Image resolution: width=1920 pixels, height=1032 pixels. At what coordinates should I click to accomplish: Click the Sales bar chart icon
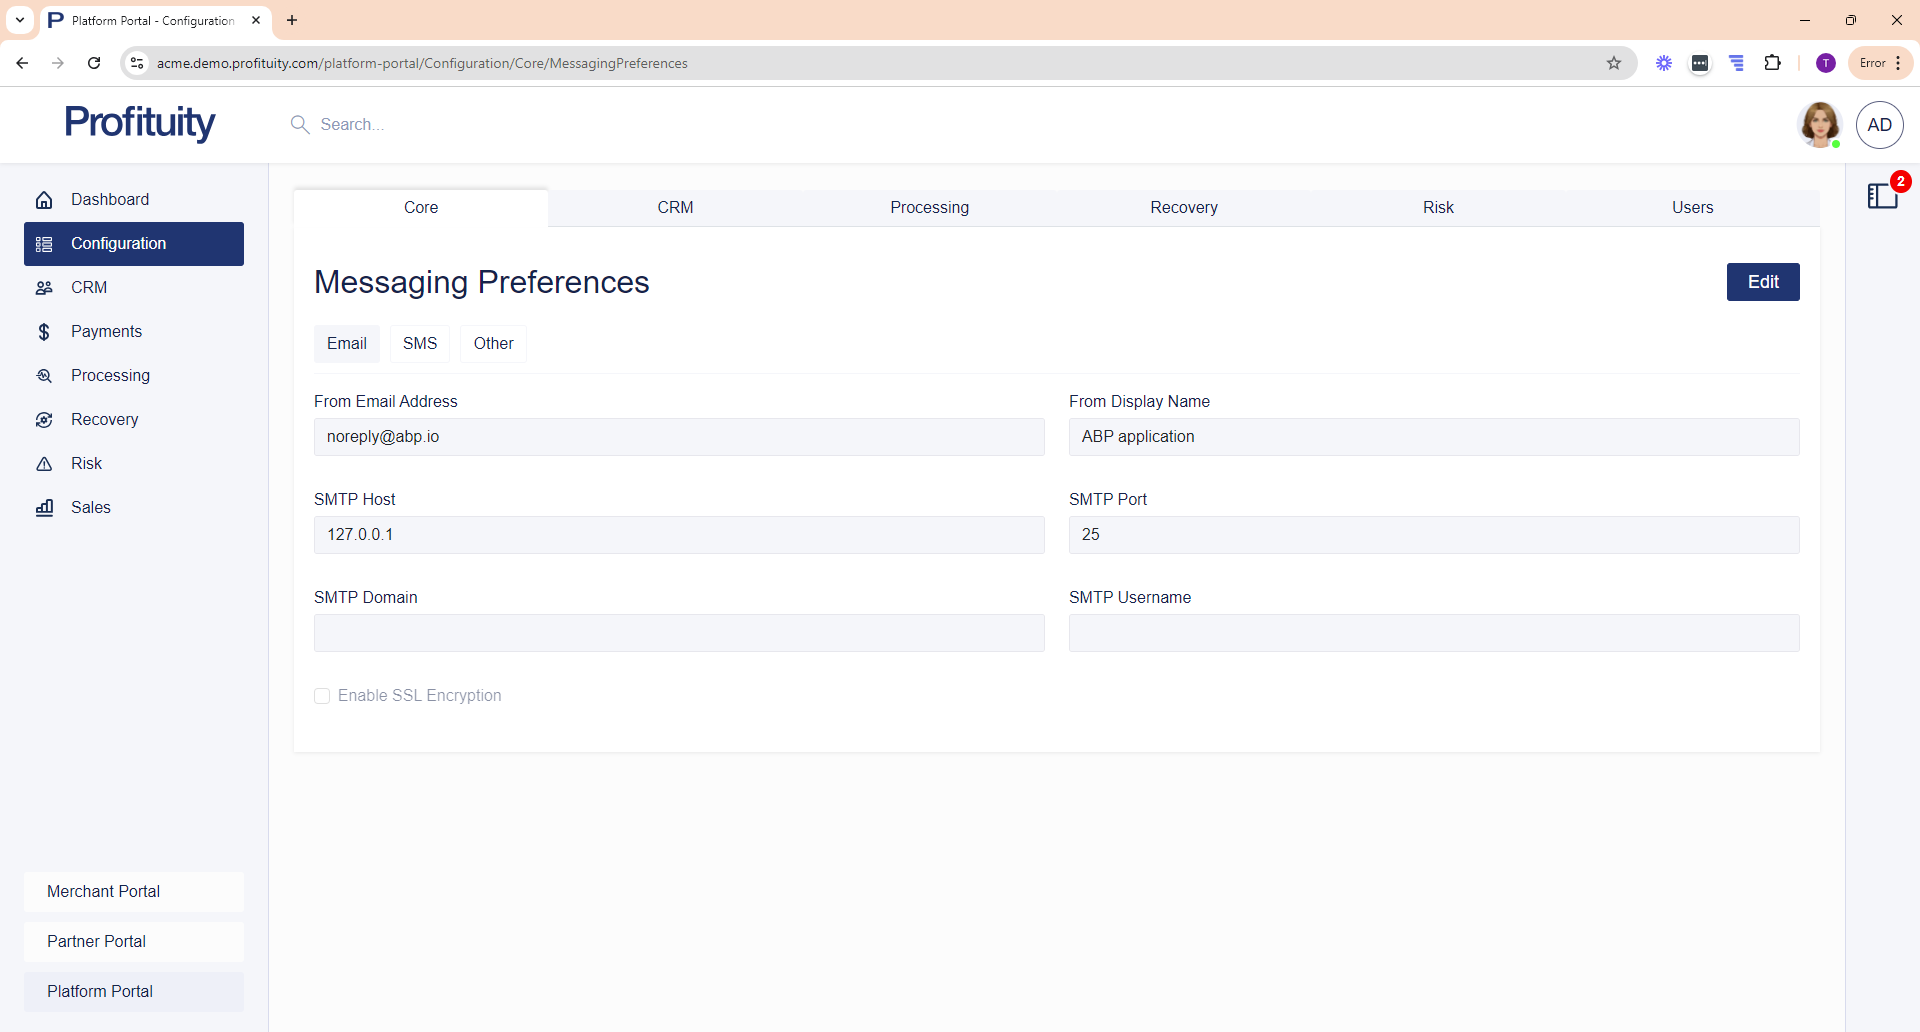(44, 508)
